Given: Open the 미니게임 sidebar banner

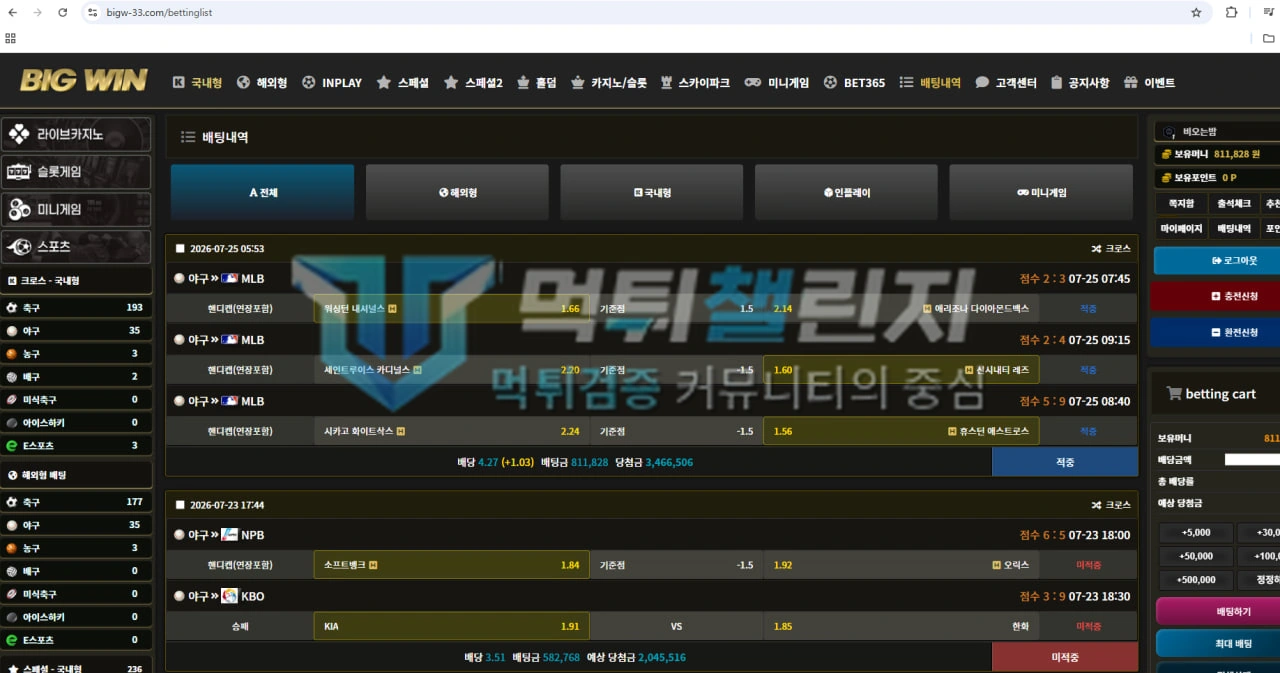Looking at the screenshot, I should 77,209.
